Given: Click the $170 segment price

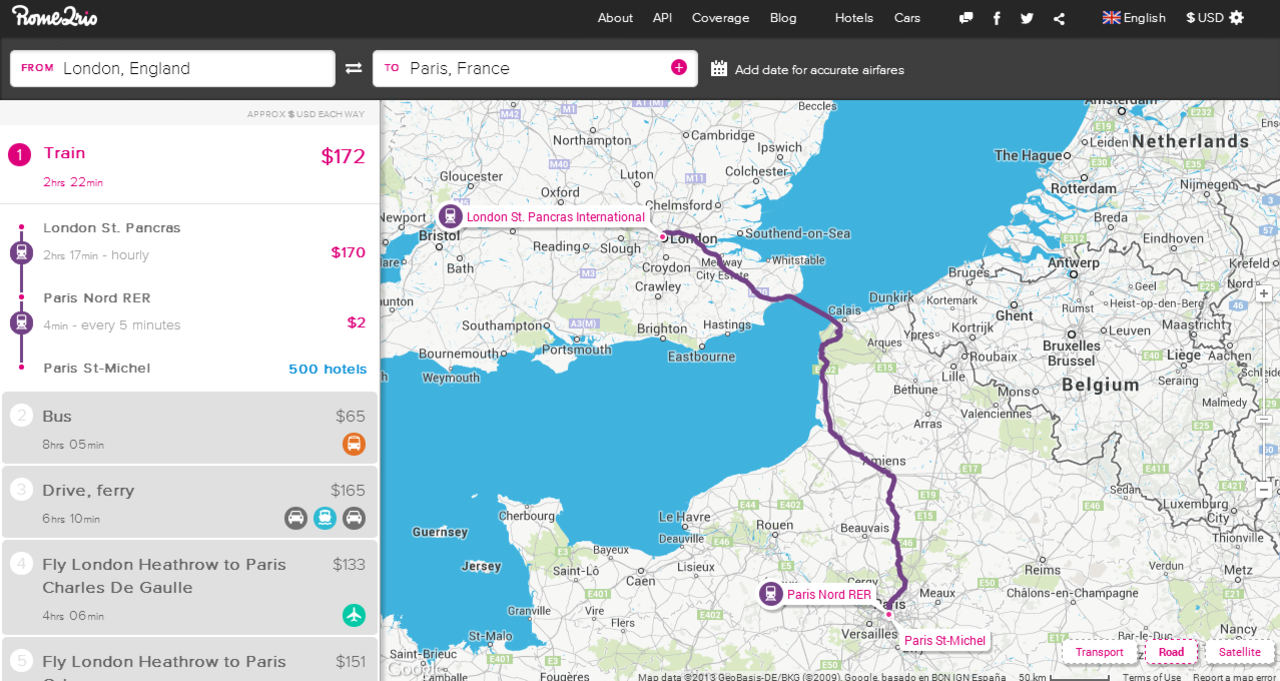Looking at the screenshot, I should (349, 252).
